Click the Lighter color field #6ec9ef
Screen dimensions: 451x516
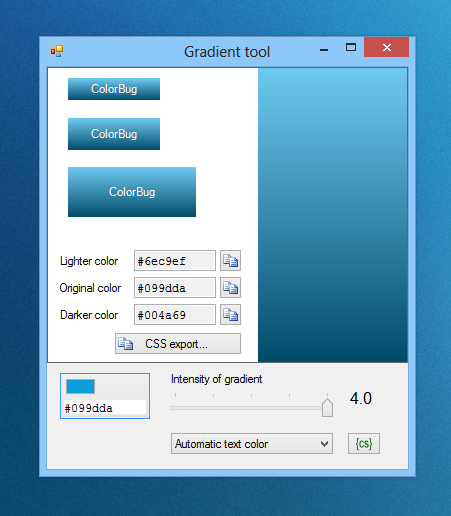pos(175,261)
